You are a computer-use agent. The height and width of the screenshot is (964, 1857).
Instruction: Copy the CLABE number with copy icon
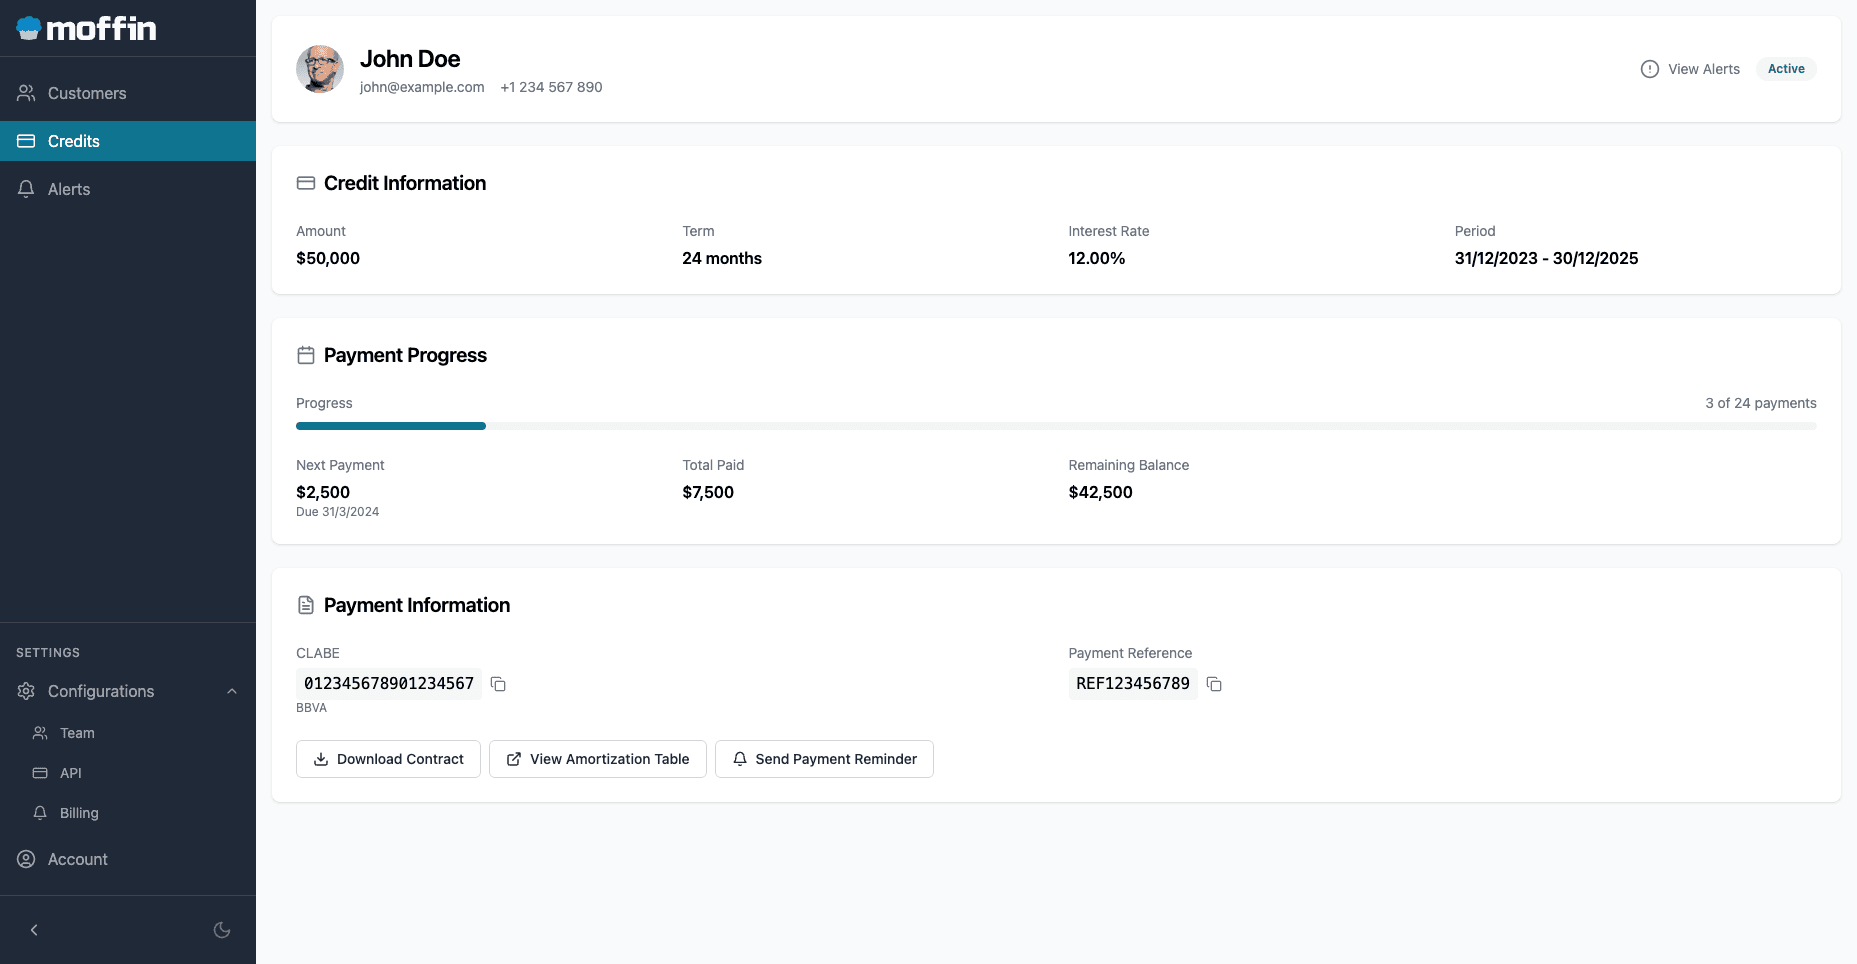498,684
